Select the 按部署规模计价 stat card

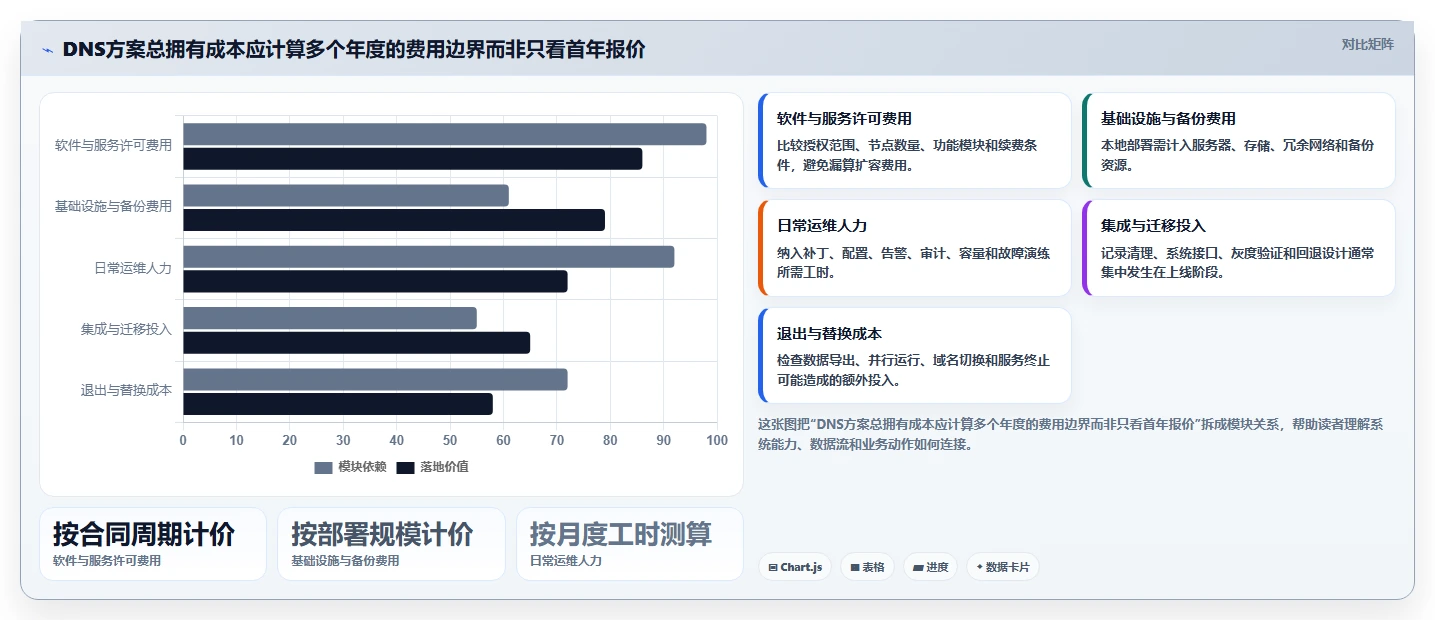(x=392, y=544)
